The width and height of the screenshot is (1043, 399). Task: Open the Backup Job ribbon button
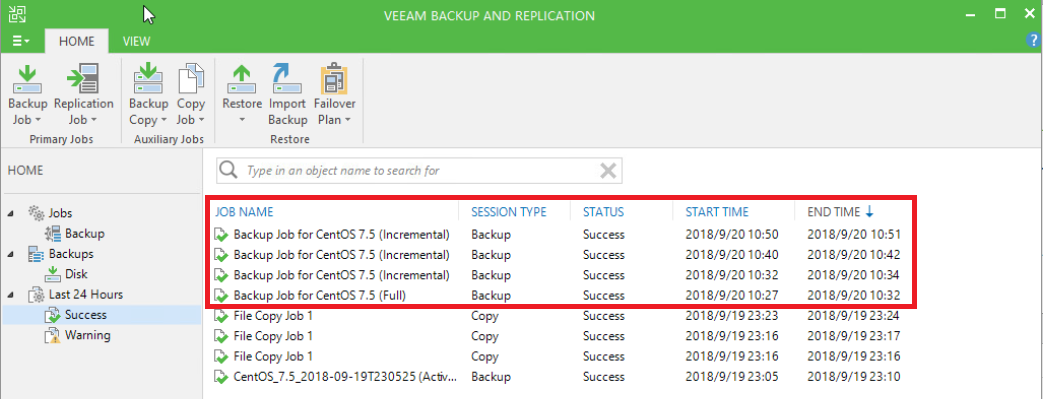(28, 95)
